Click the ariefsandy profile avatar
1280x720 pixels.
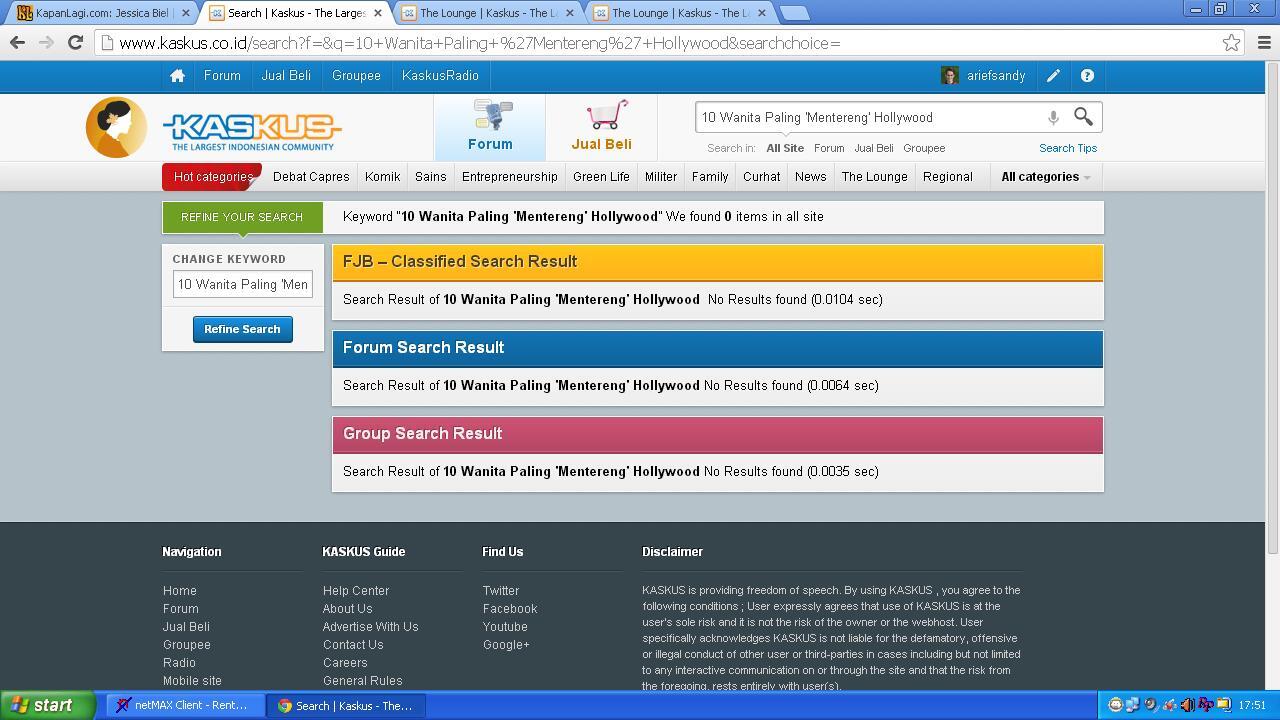click(x=950, y=76)
